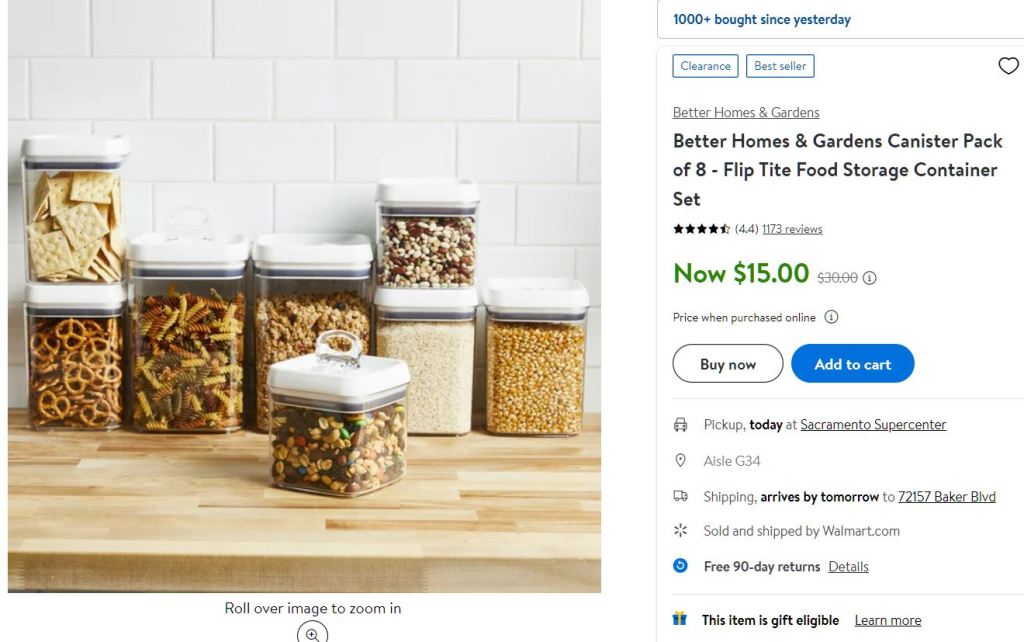
Task: View free 90-day returns Details
Action: (x=848, y=567)
